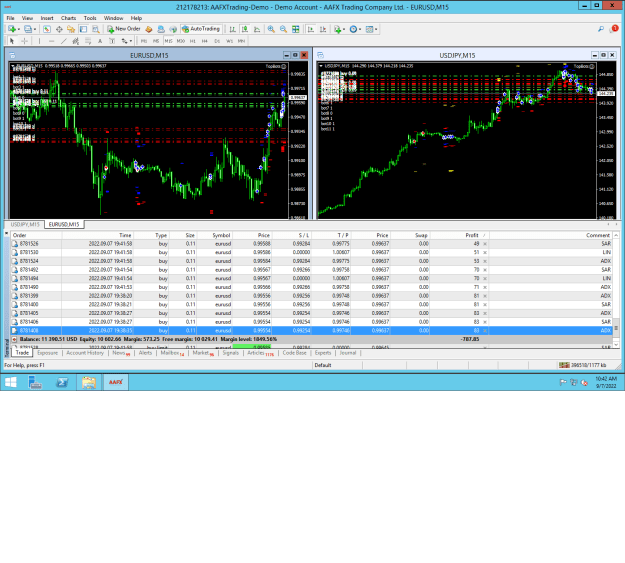Open the Profiles icon
The image size is (625, 563).
coord(28,29)
